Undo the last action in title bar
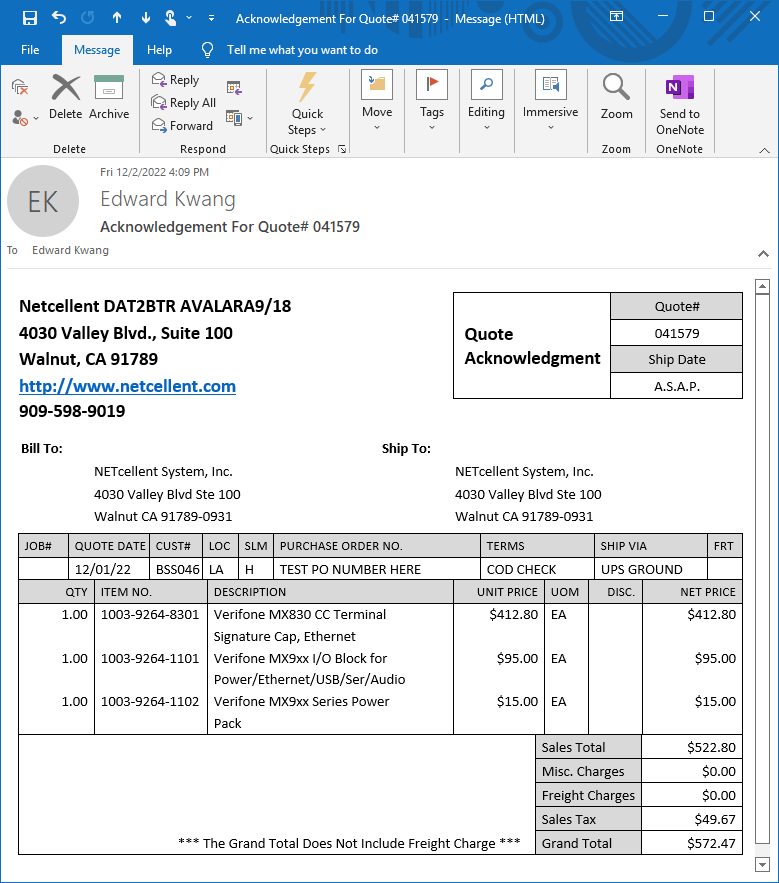The width and height of the screenshot is (779, 883). pyautogui.click(x=59, y=18)
